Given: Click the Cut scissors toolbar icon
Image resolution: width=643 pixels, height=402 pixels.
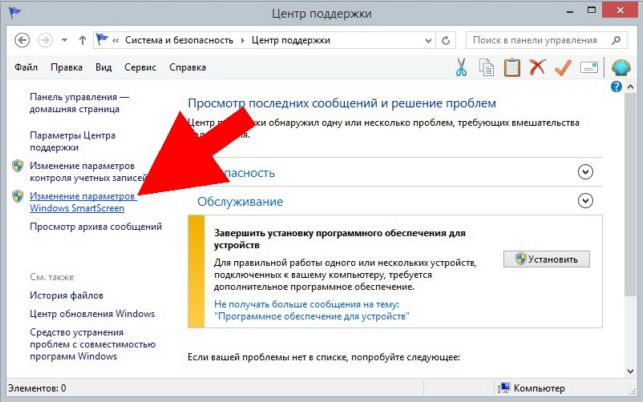Looking at the screenshot, I should pos(461,67).
